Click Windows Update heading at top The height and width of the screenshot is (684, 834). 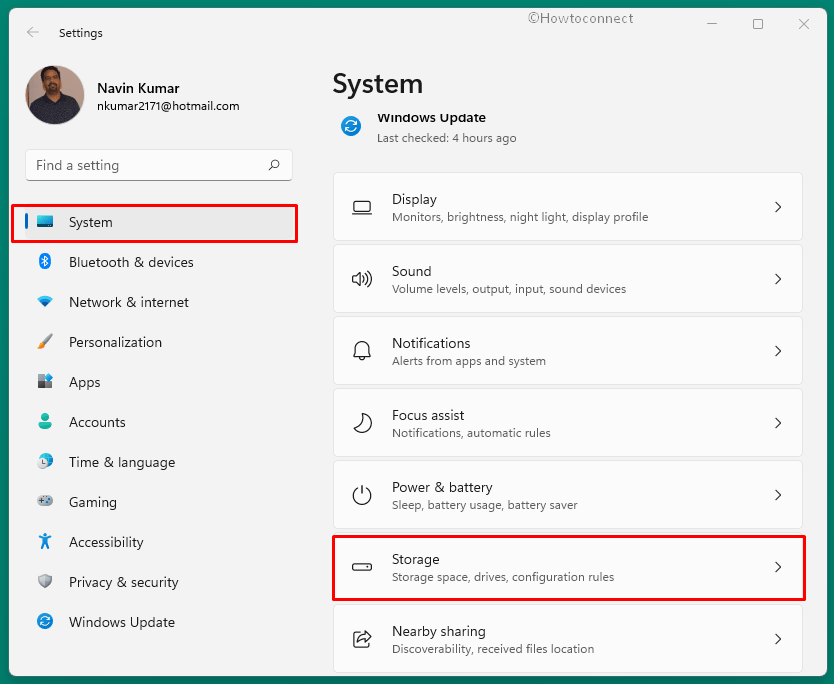[431, 118]
